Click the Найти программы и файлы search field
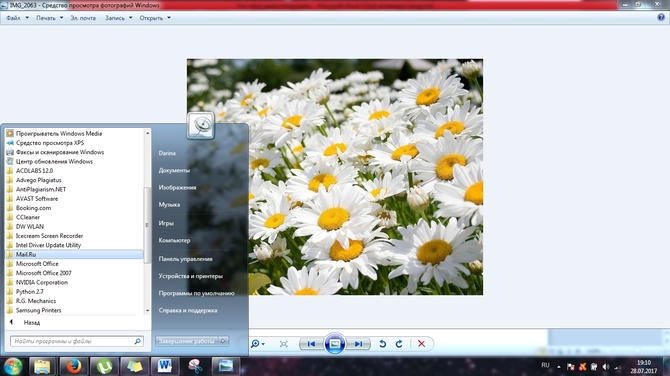The width and height of the screenshot is (670, 376). 77,341
